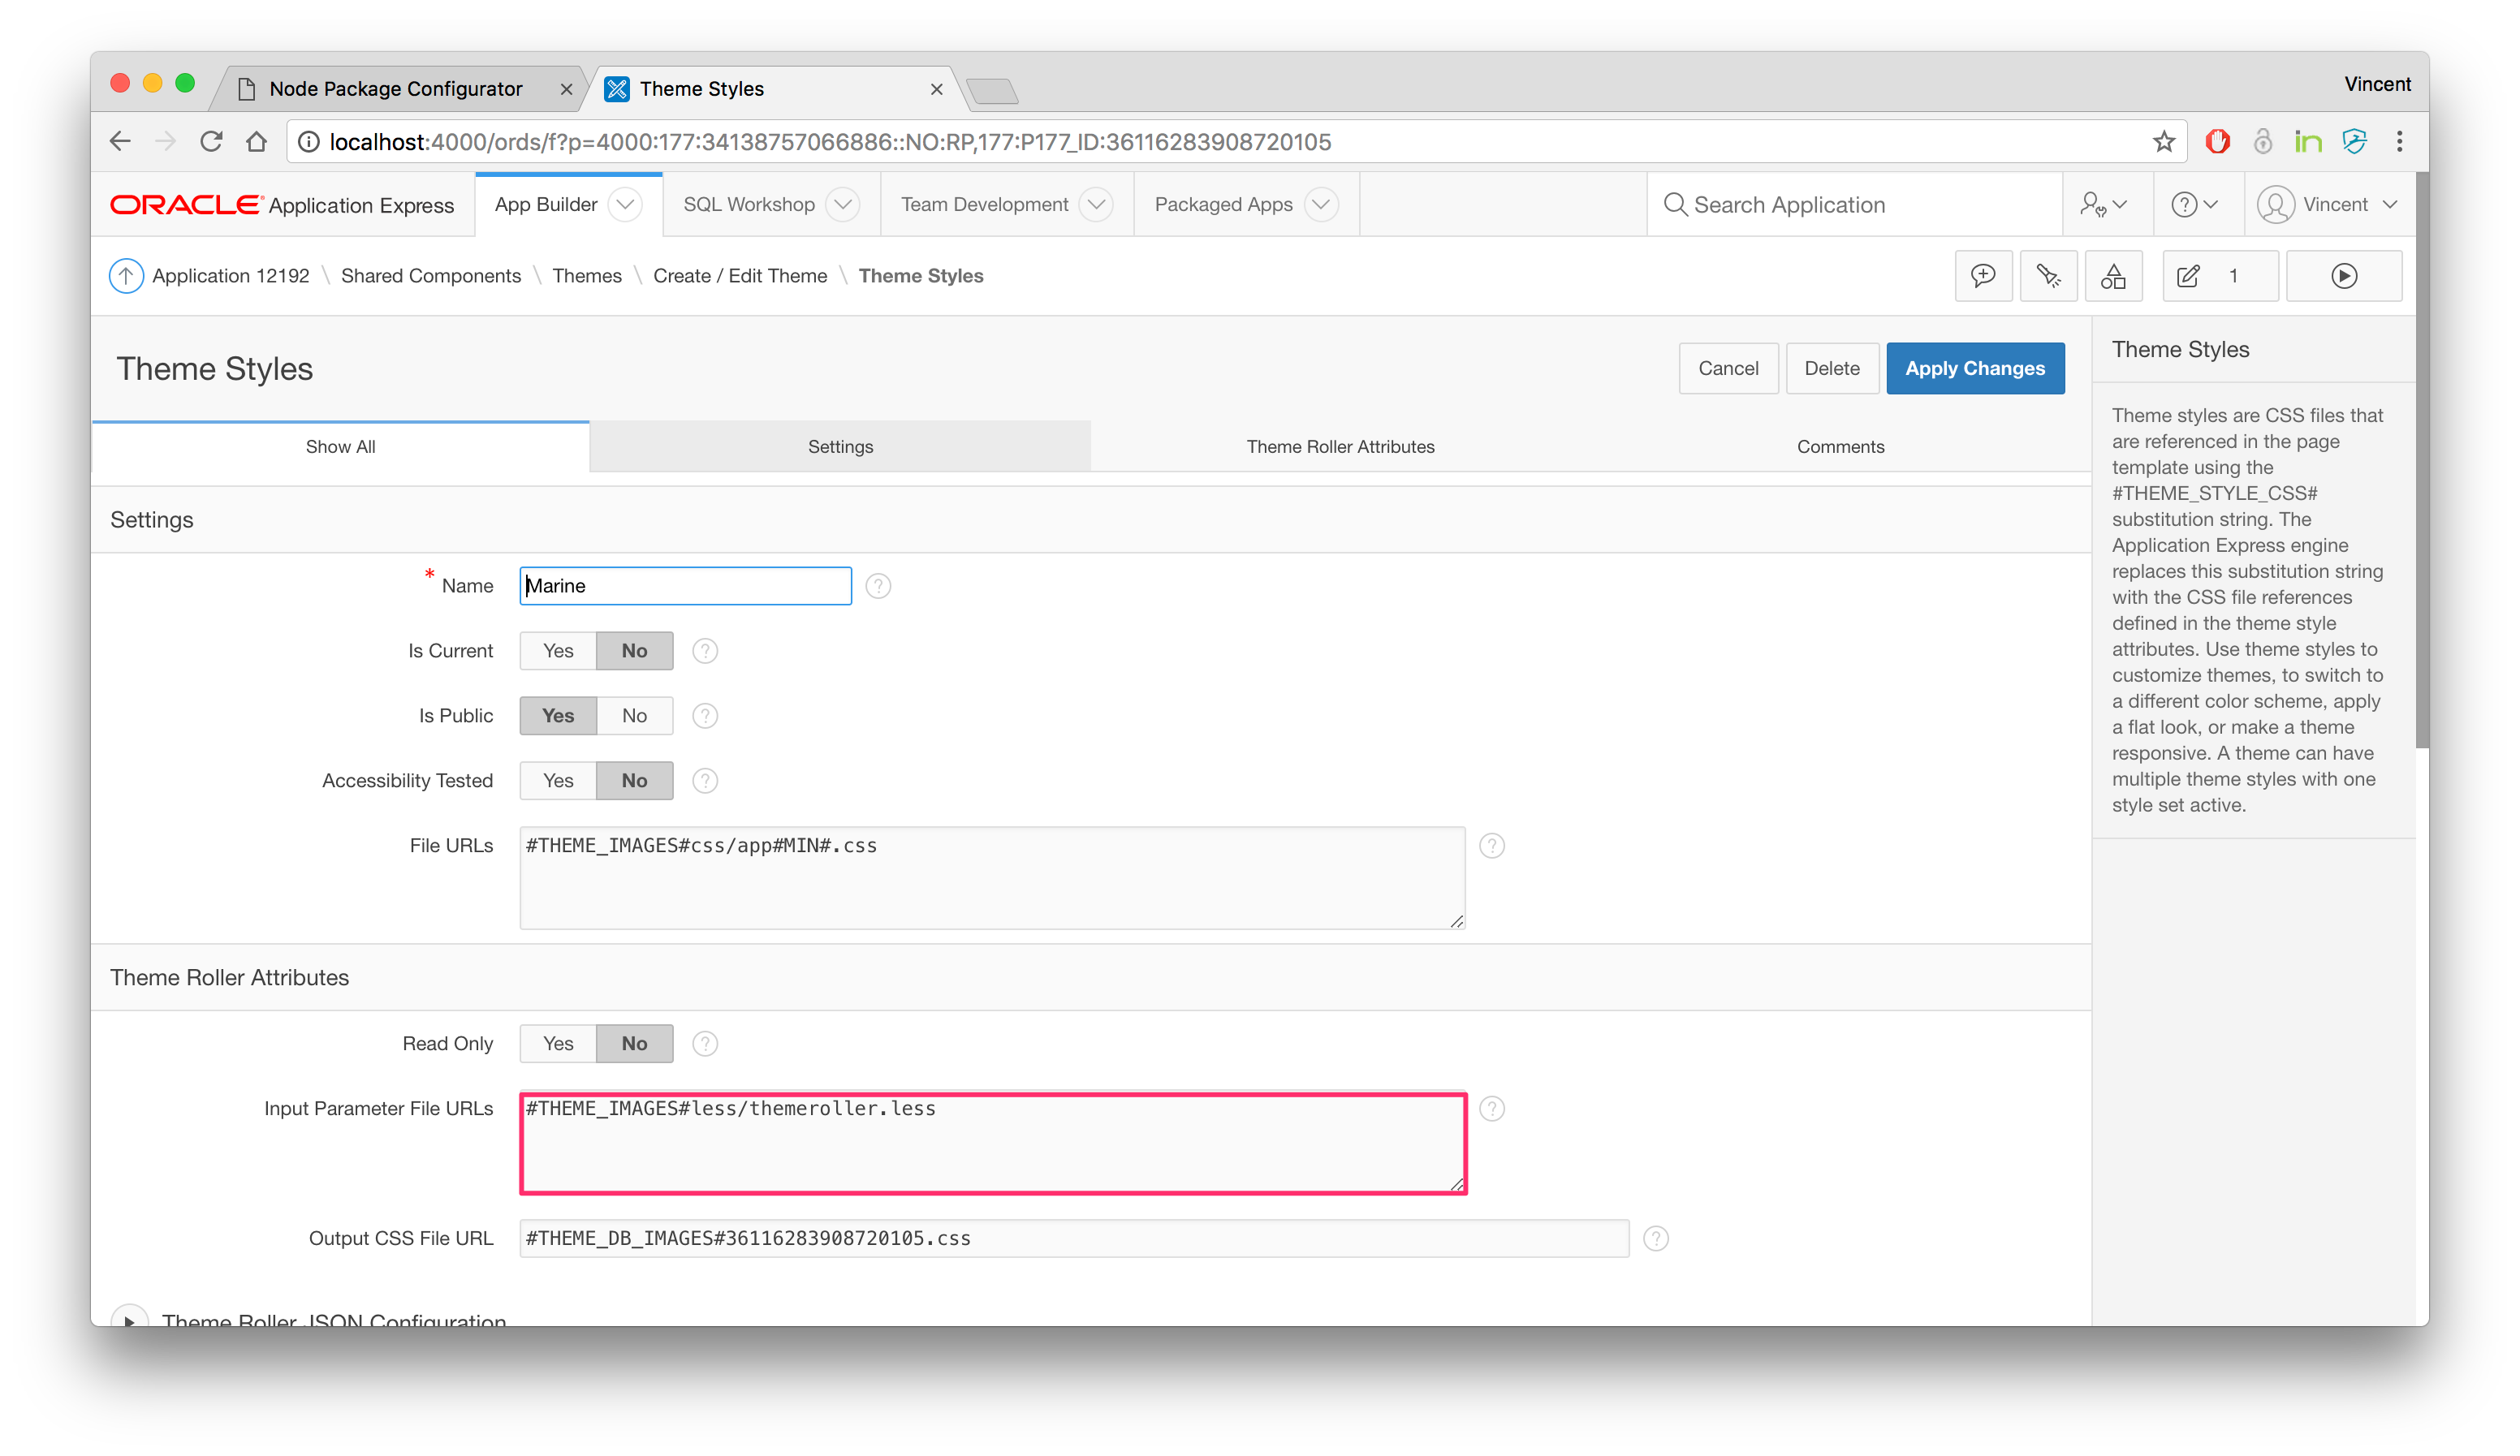Viewport: 2520px width, 1456px height.
Task: Set Accessibility Tested to No
Action: 635,781
